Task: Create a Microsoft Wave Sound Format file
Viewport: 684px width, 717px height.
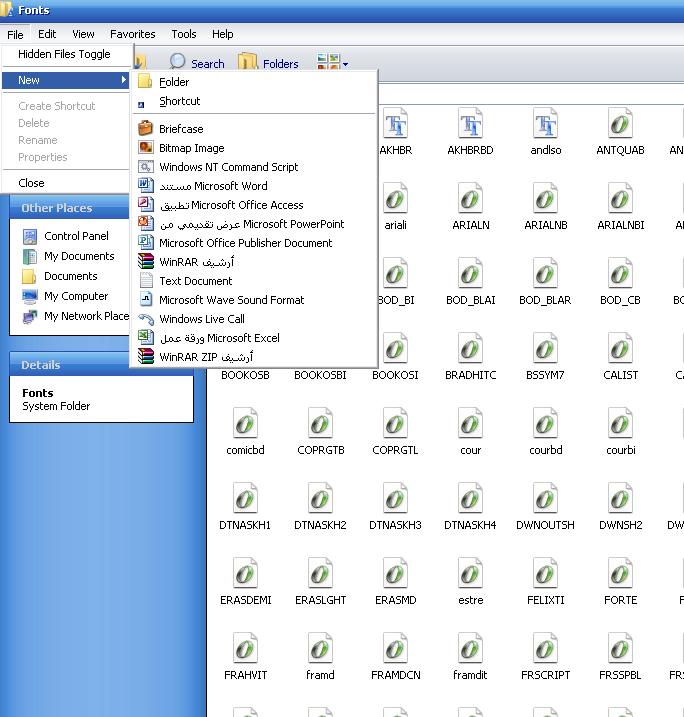Action: coord(254,300)
